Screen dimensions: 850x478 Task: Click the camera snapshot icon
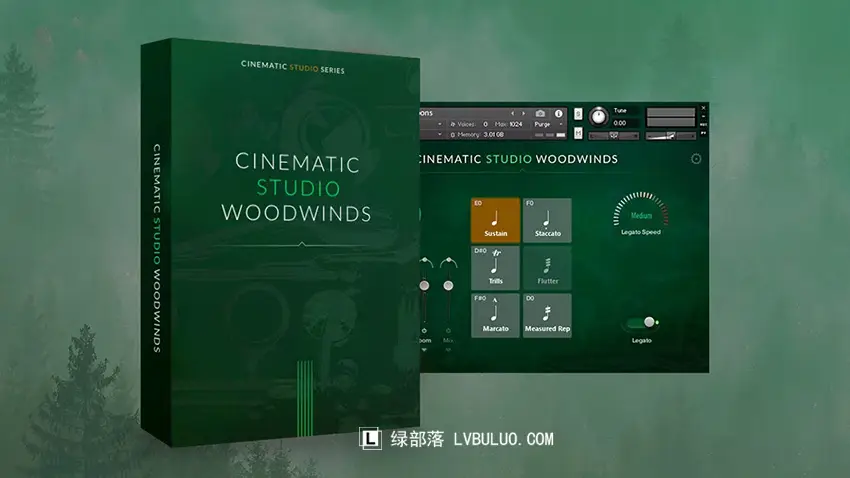pyautogui.click(x=540, y=113)
